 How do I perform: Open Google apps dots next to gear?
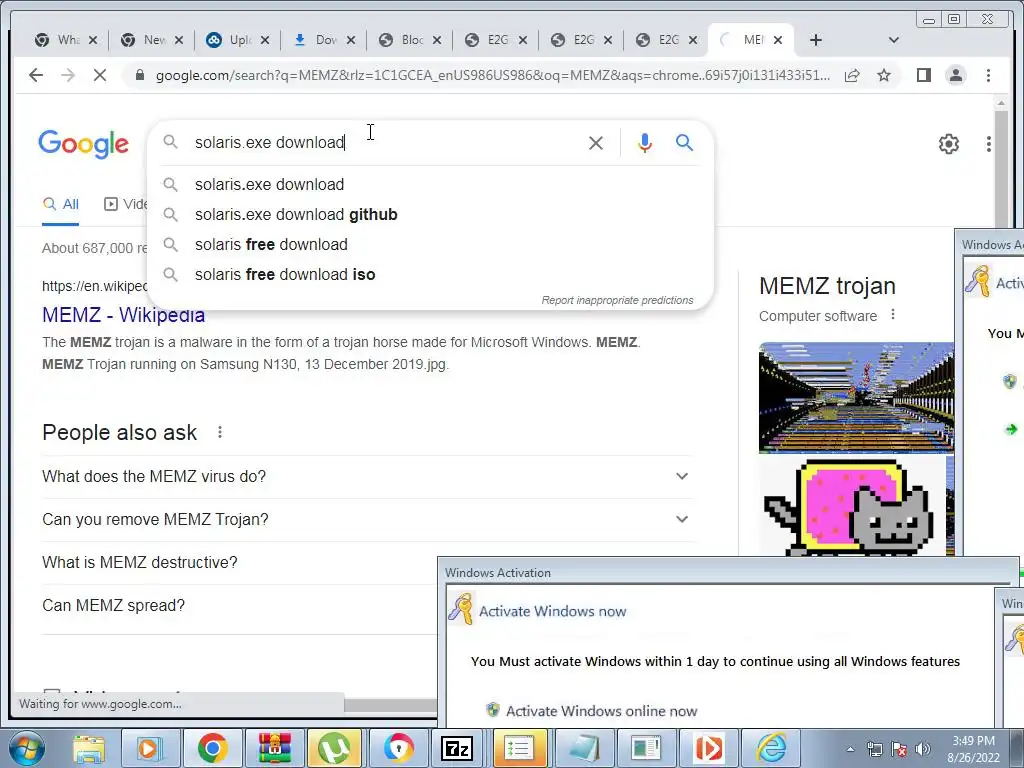[x=989, y=144]
